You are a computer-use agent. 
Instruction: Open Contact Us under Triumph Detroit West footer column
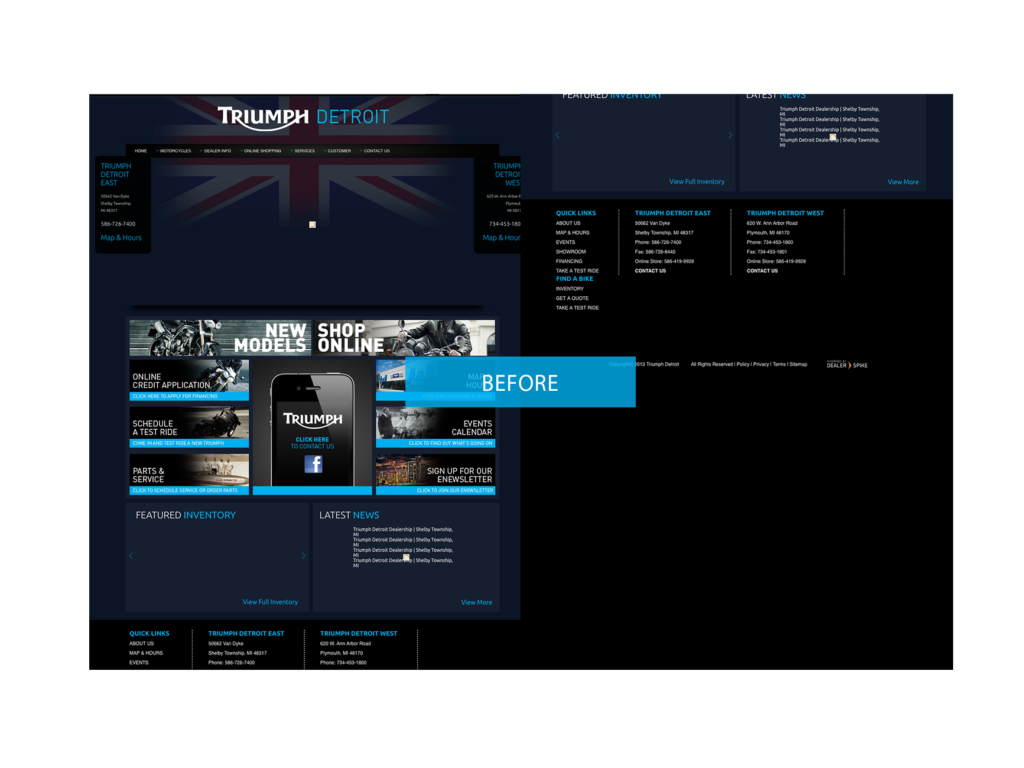762,270
